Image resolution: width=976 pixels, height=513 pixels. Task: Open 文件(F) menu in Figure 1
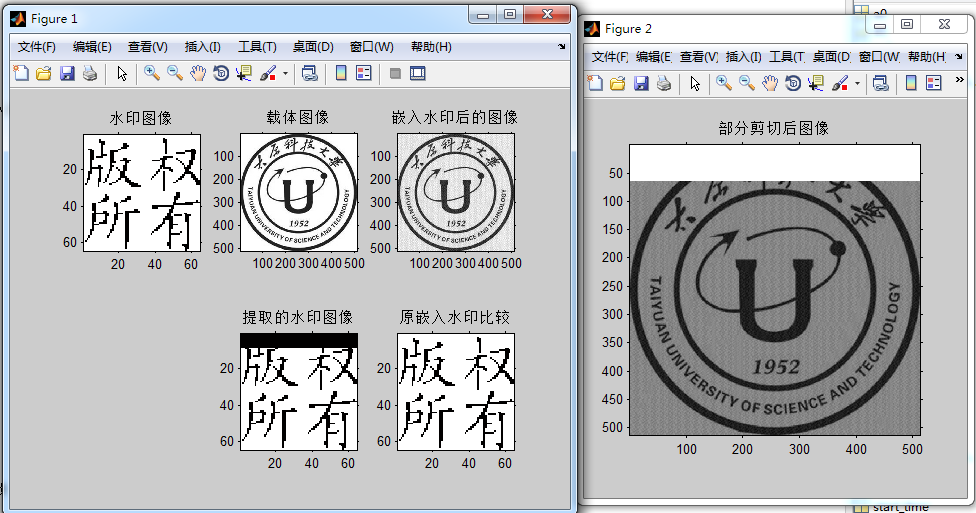tap(37, 47)
